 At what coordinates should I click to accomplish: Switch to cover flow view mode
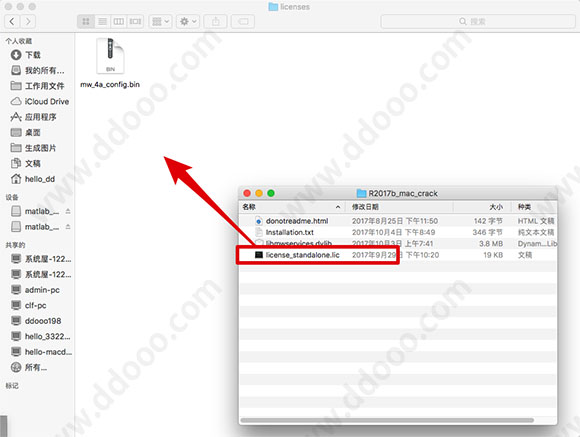tap(135, 21)
